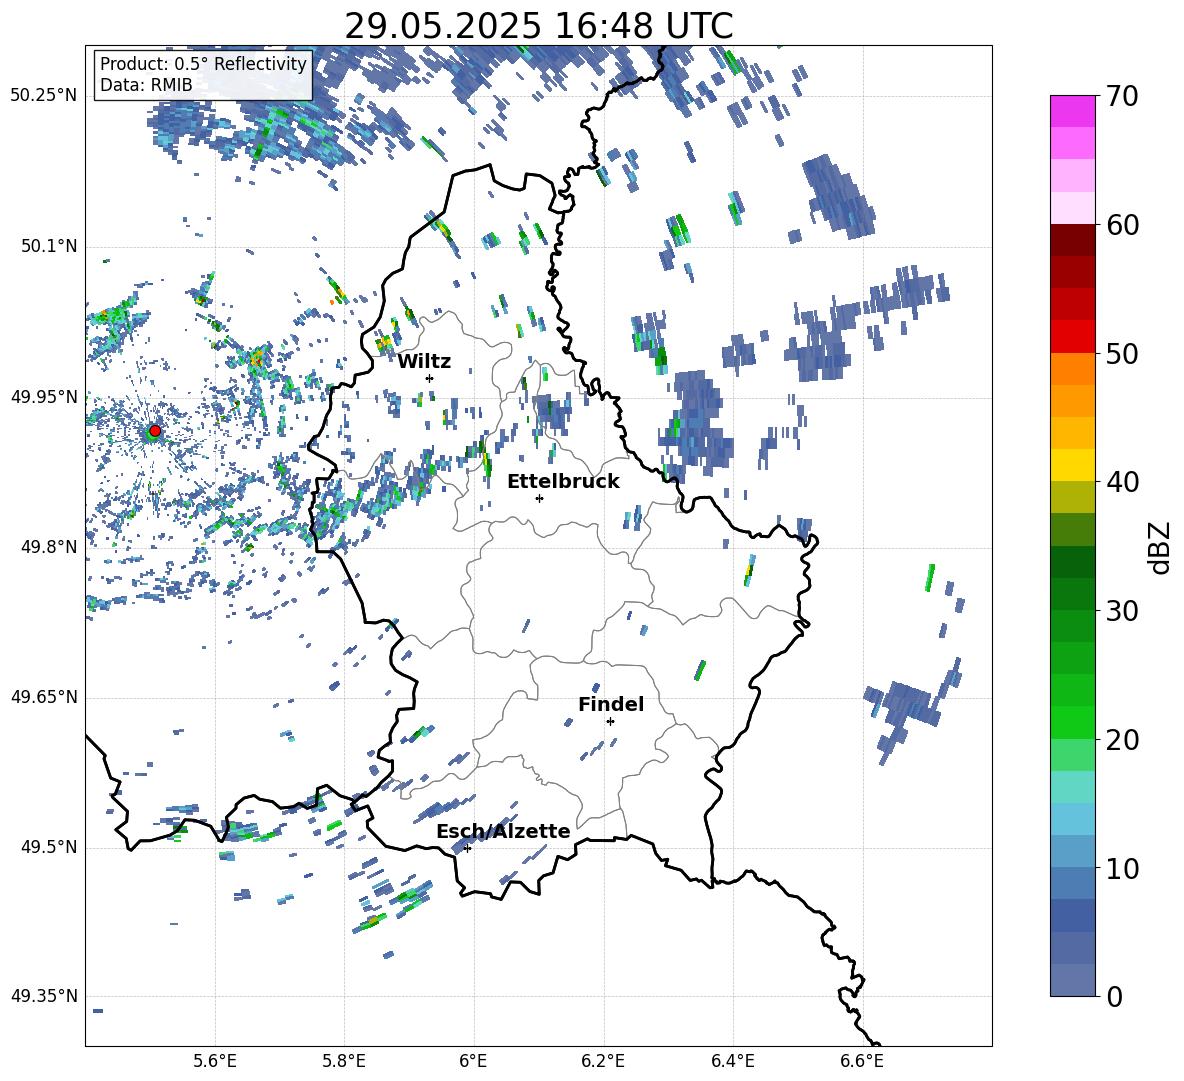The width and height of the screenshot is (1184, 1081).
Task: Click the Wiltz station cross marker
Action: (430, 378)
